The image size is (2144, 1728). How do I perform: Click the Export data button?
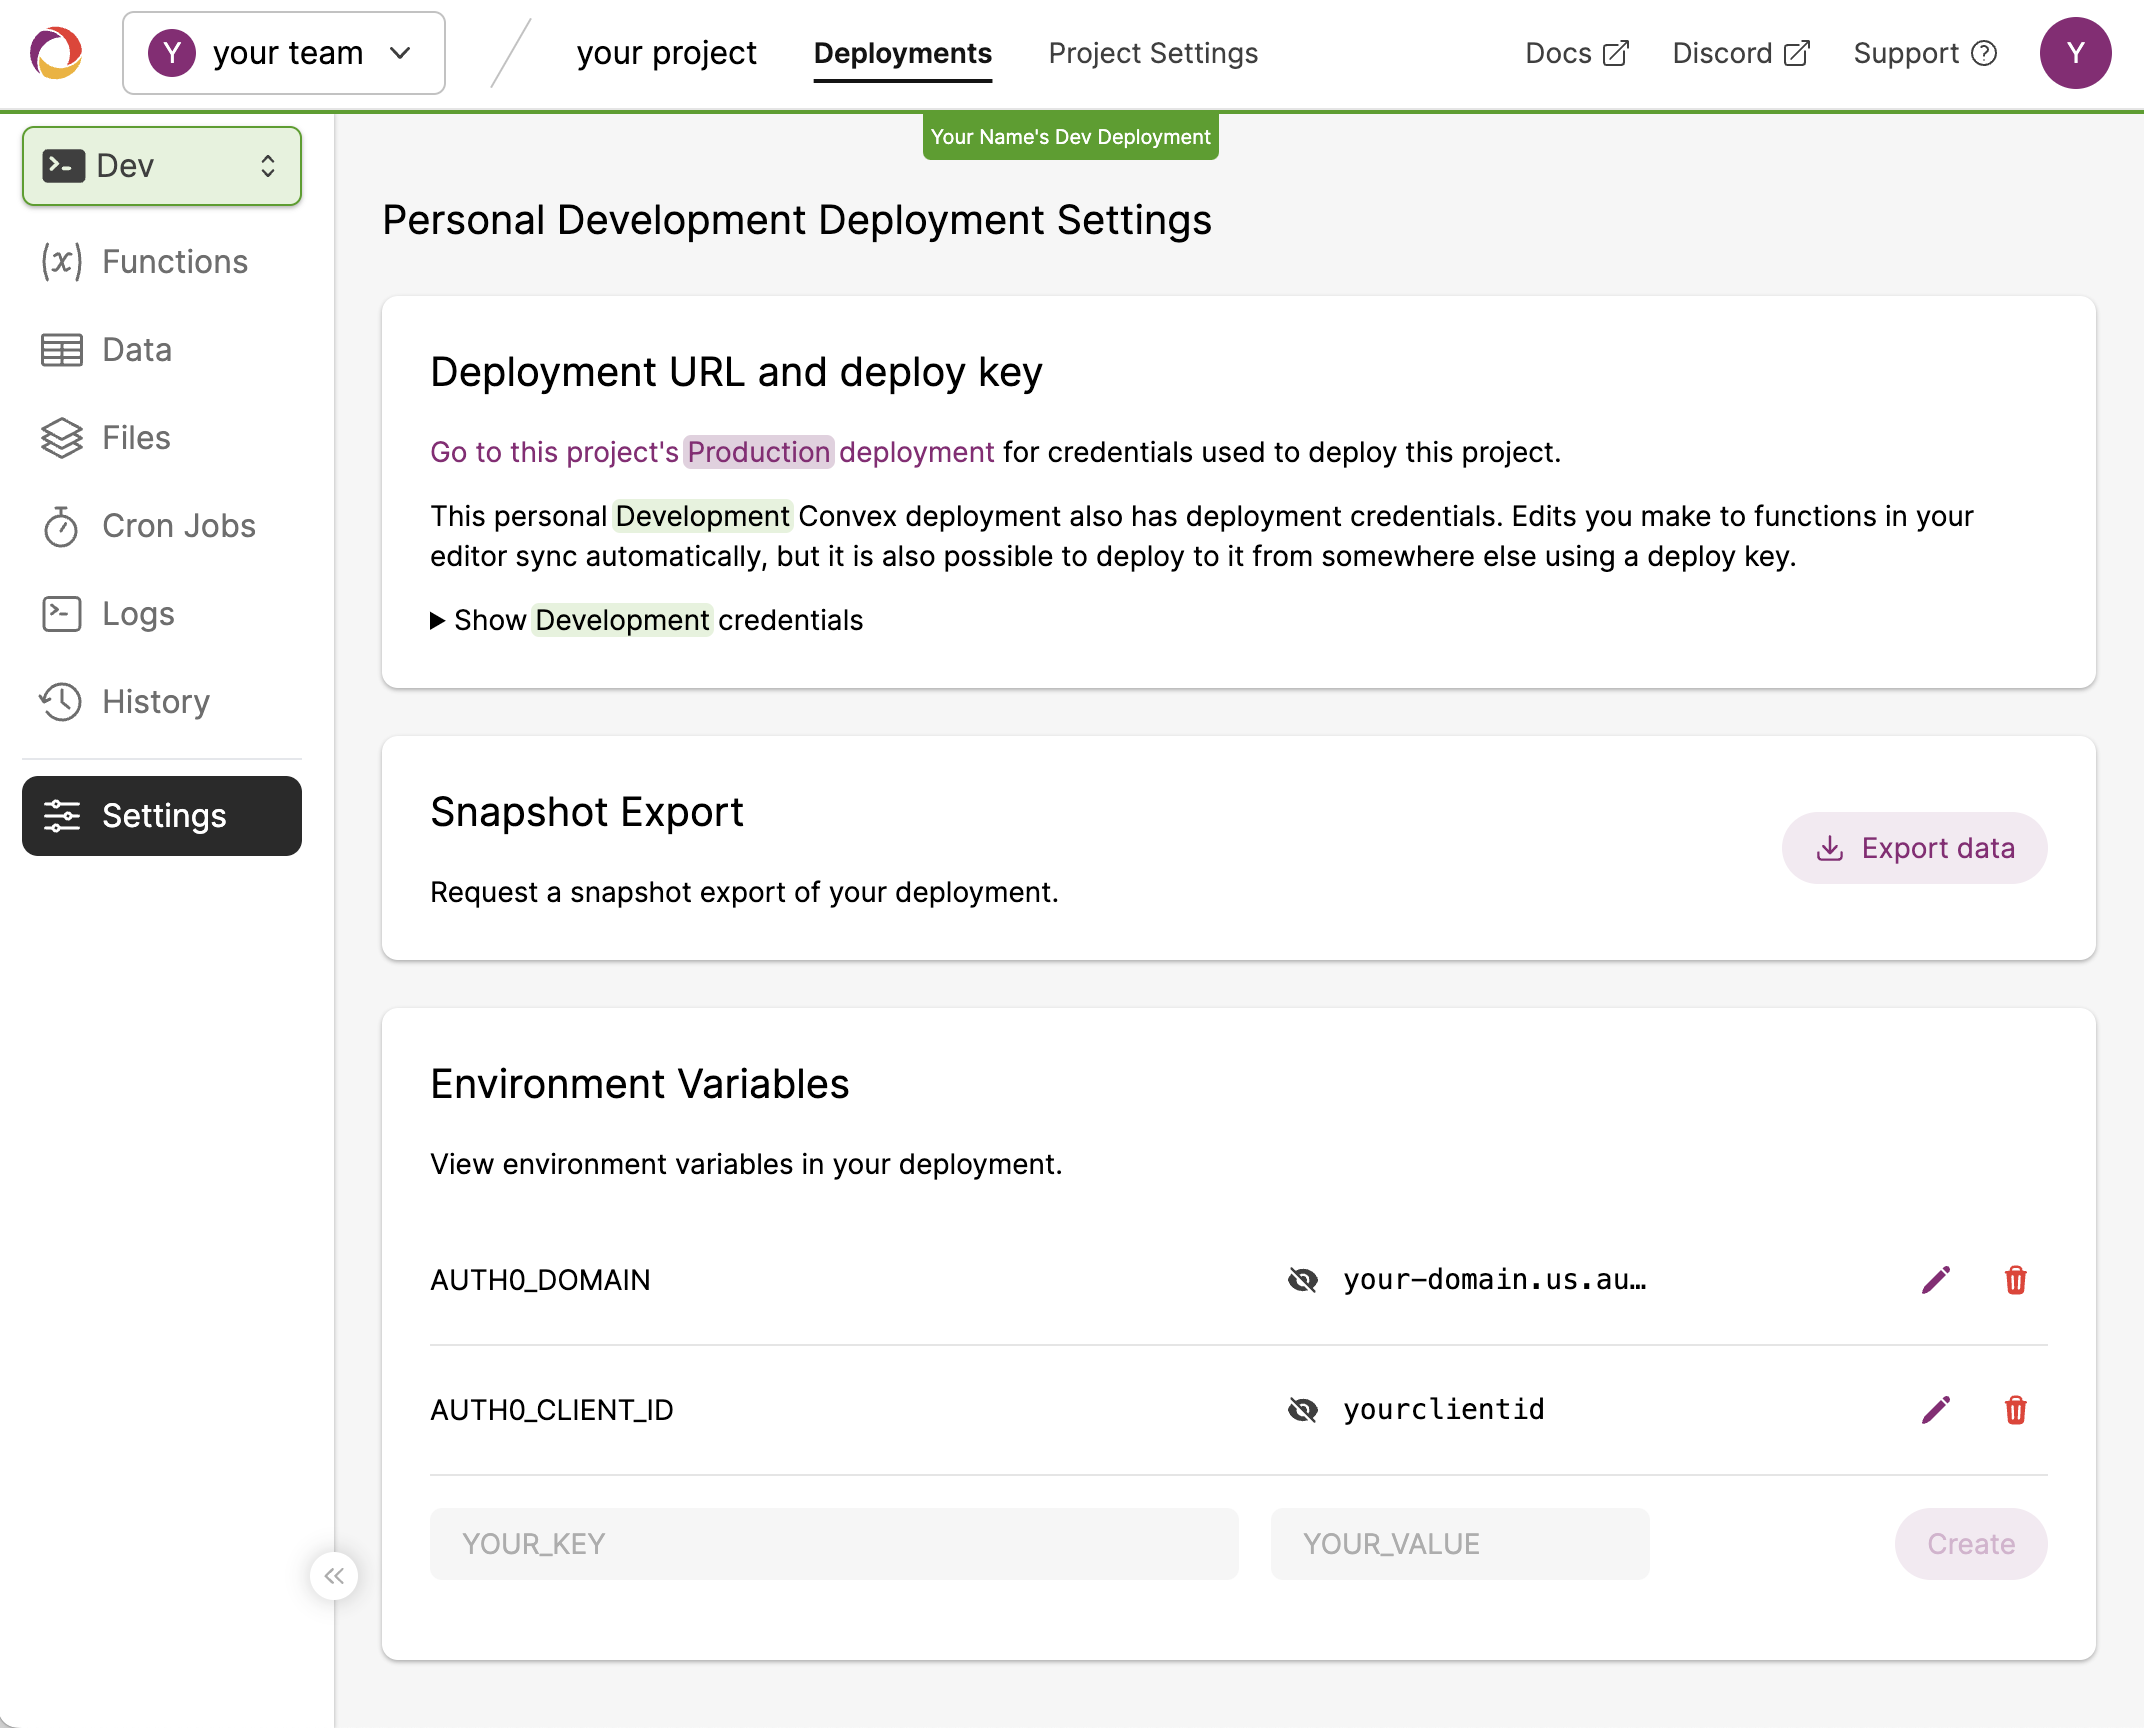pyautogui.click(x=1914, y=848)
